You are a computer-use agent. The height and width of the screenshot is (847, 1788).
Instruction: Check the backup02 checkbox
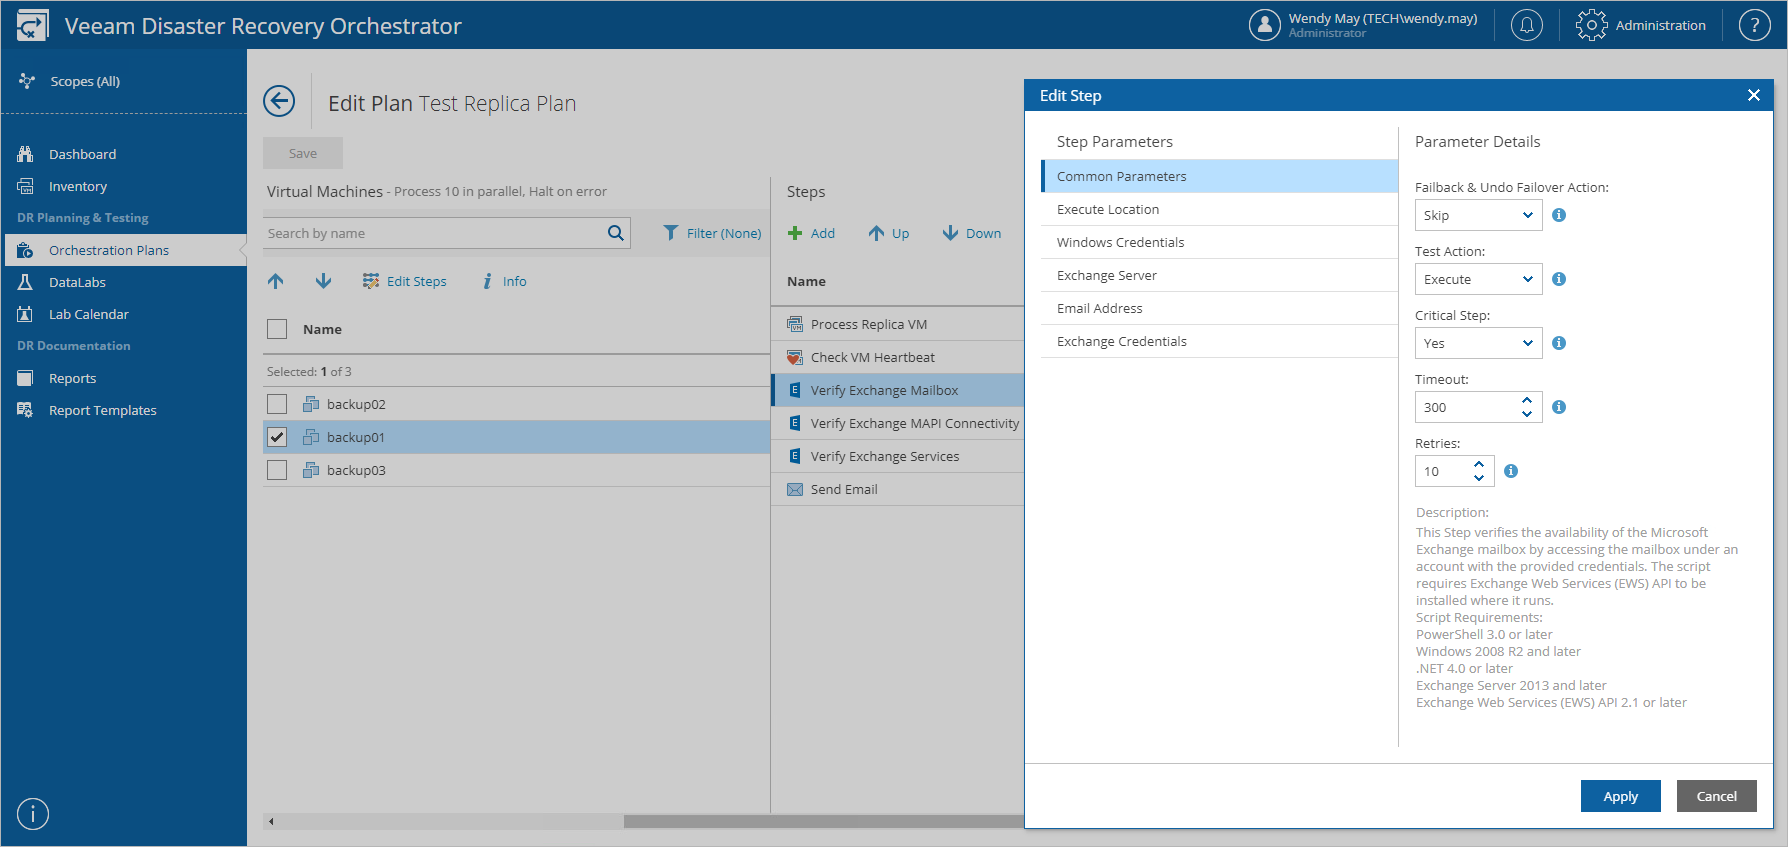277,404
